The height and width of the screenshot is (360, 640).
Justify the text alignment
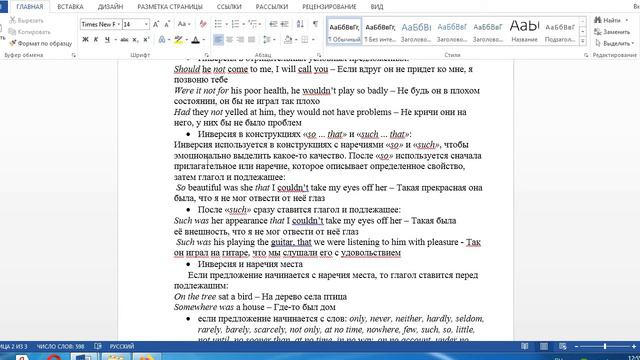(x=251, y=40)
